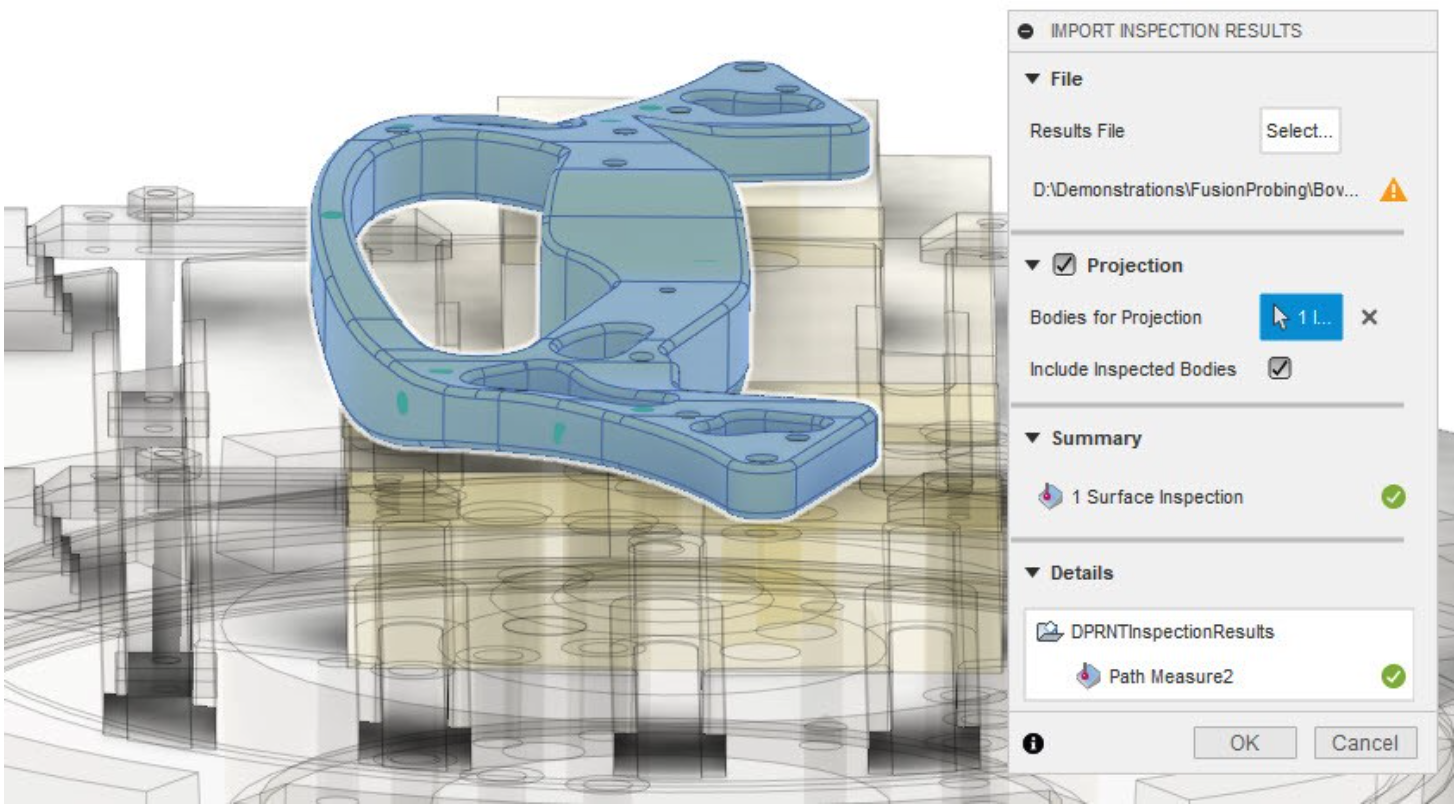Click the D:\Demonstrations\FusionProbing file path text
Viewport: 1454px width, 806px height.
[1194, 191]
